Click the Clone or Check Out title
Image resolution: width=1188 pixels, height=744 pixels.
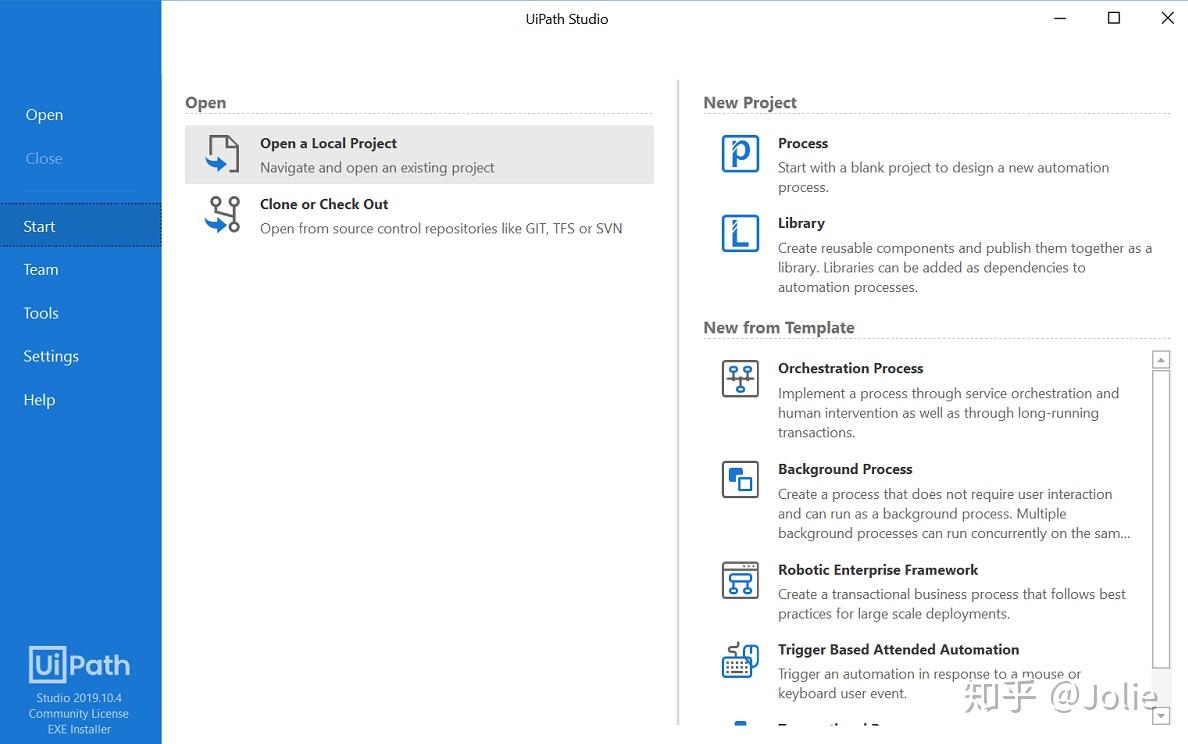pos(324,204)
